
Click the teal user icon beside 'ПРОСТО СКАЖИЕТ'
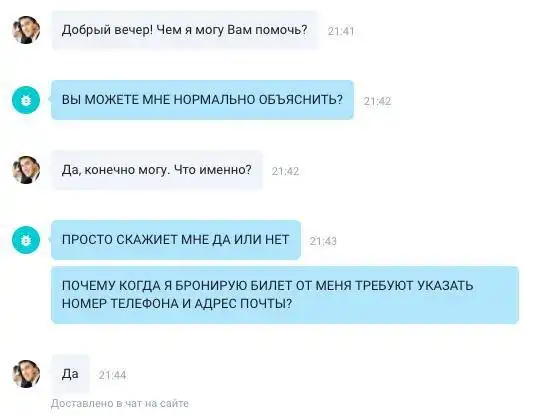26,240
